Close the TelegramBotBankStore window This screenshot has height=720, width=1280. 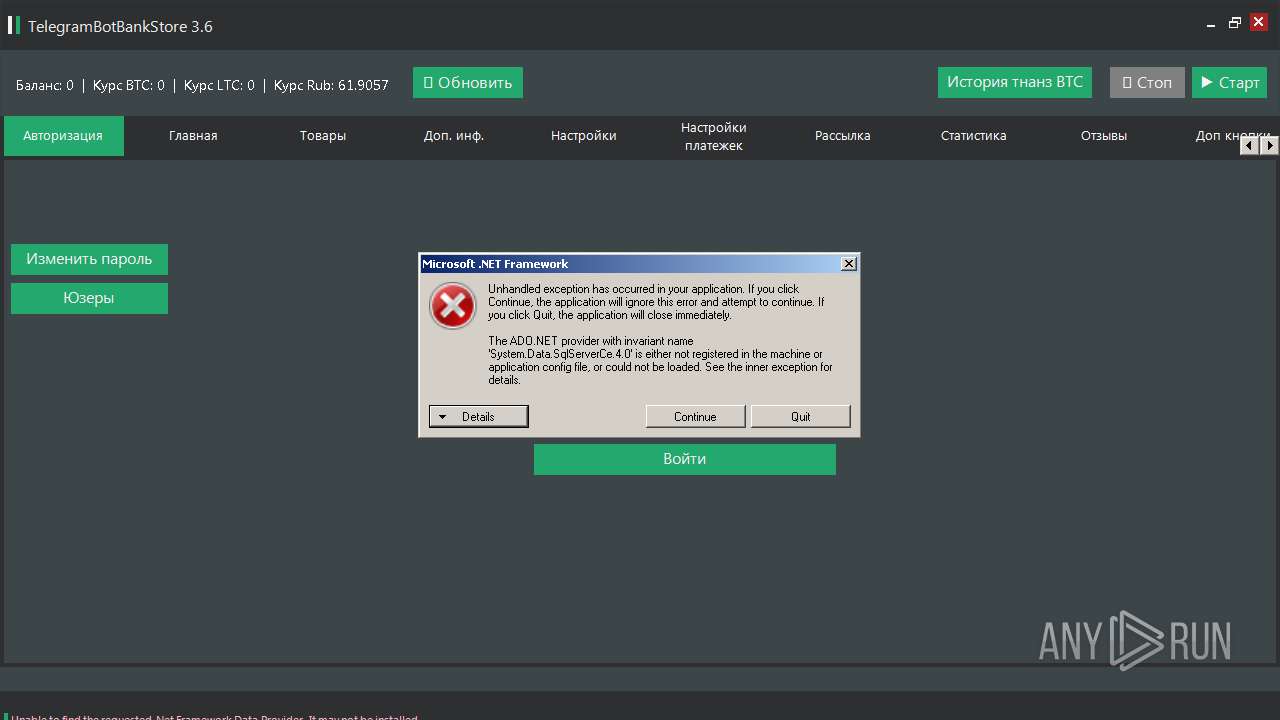(x=1259, y=23)
